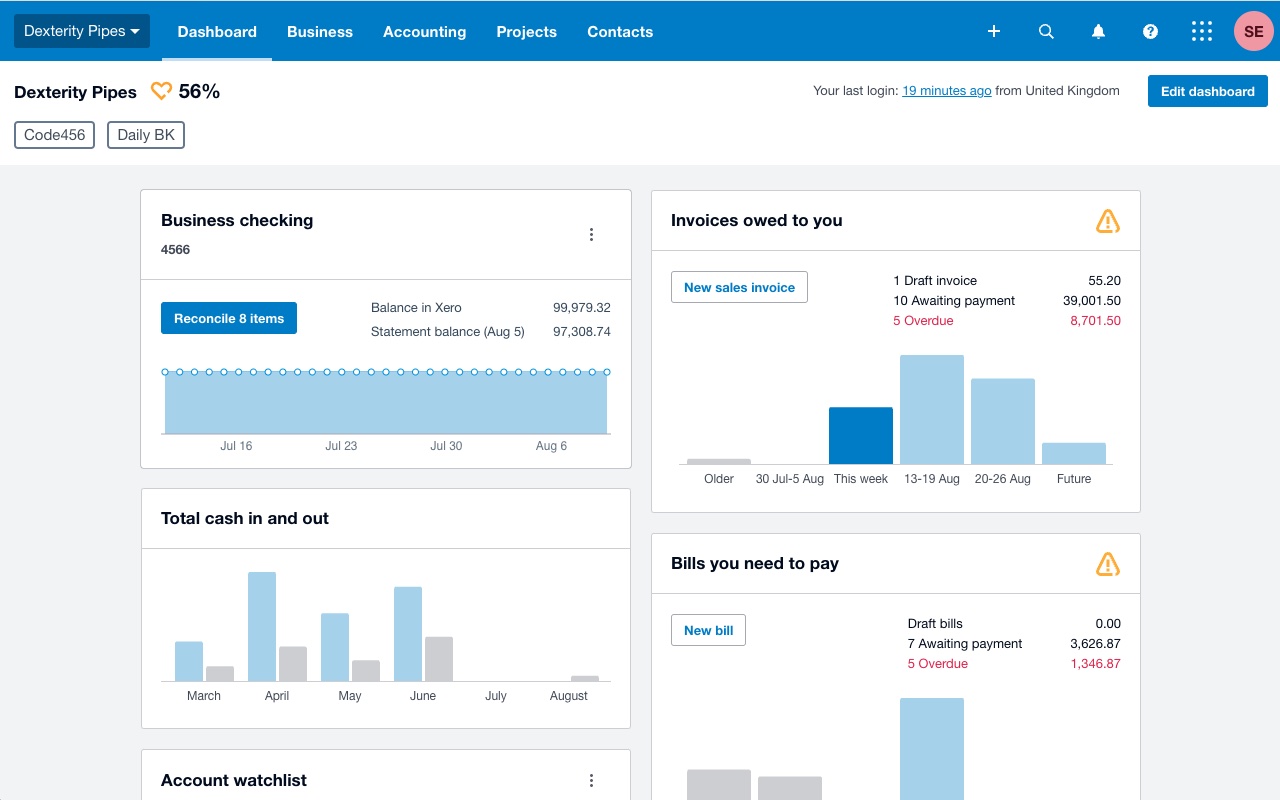
Task: Select the This week invoice bar
Action: (x=860, y=436)
